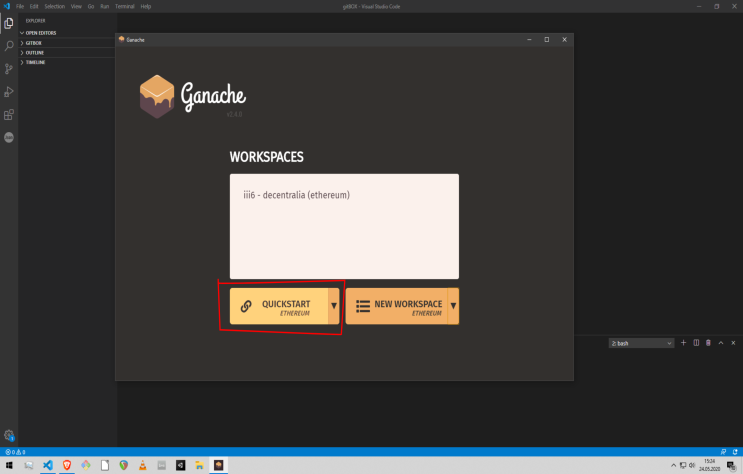
Task: Expand the Timeline section
Action: pyautogui.click(x=35, y=62)
